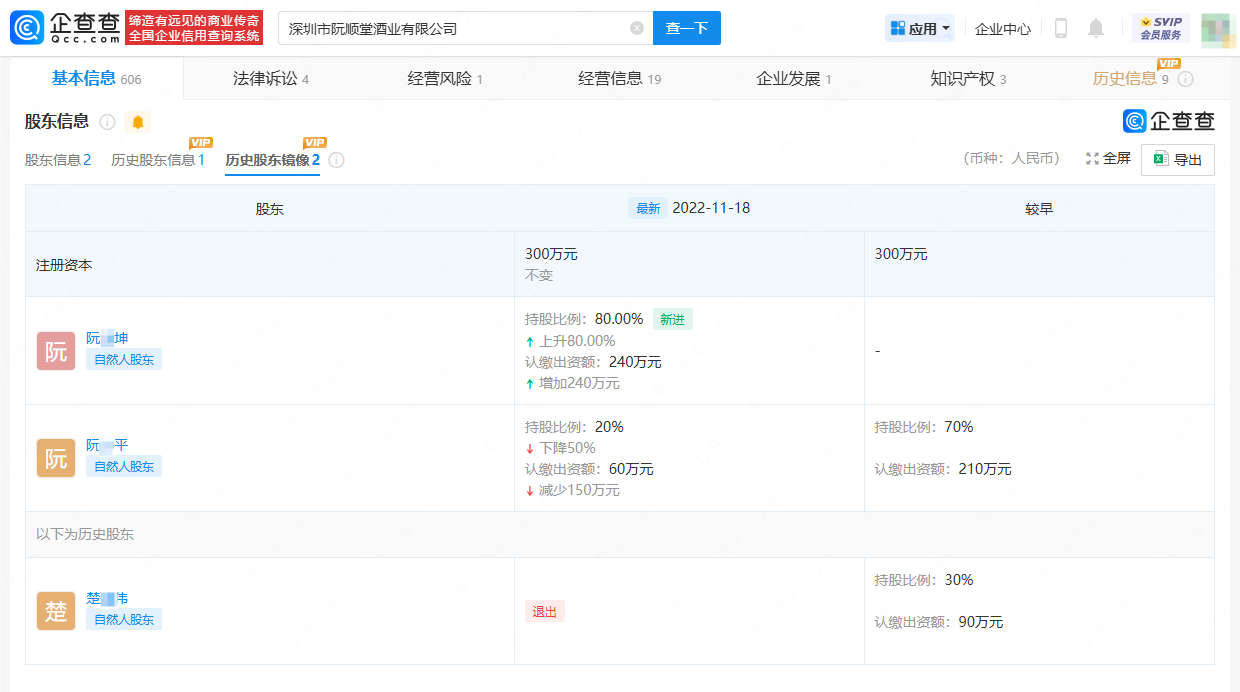Switch to 知识产权 tab
The image size is (1240, 692).
pyautogui.click(x=968, y=79)
